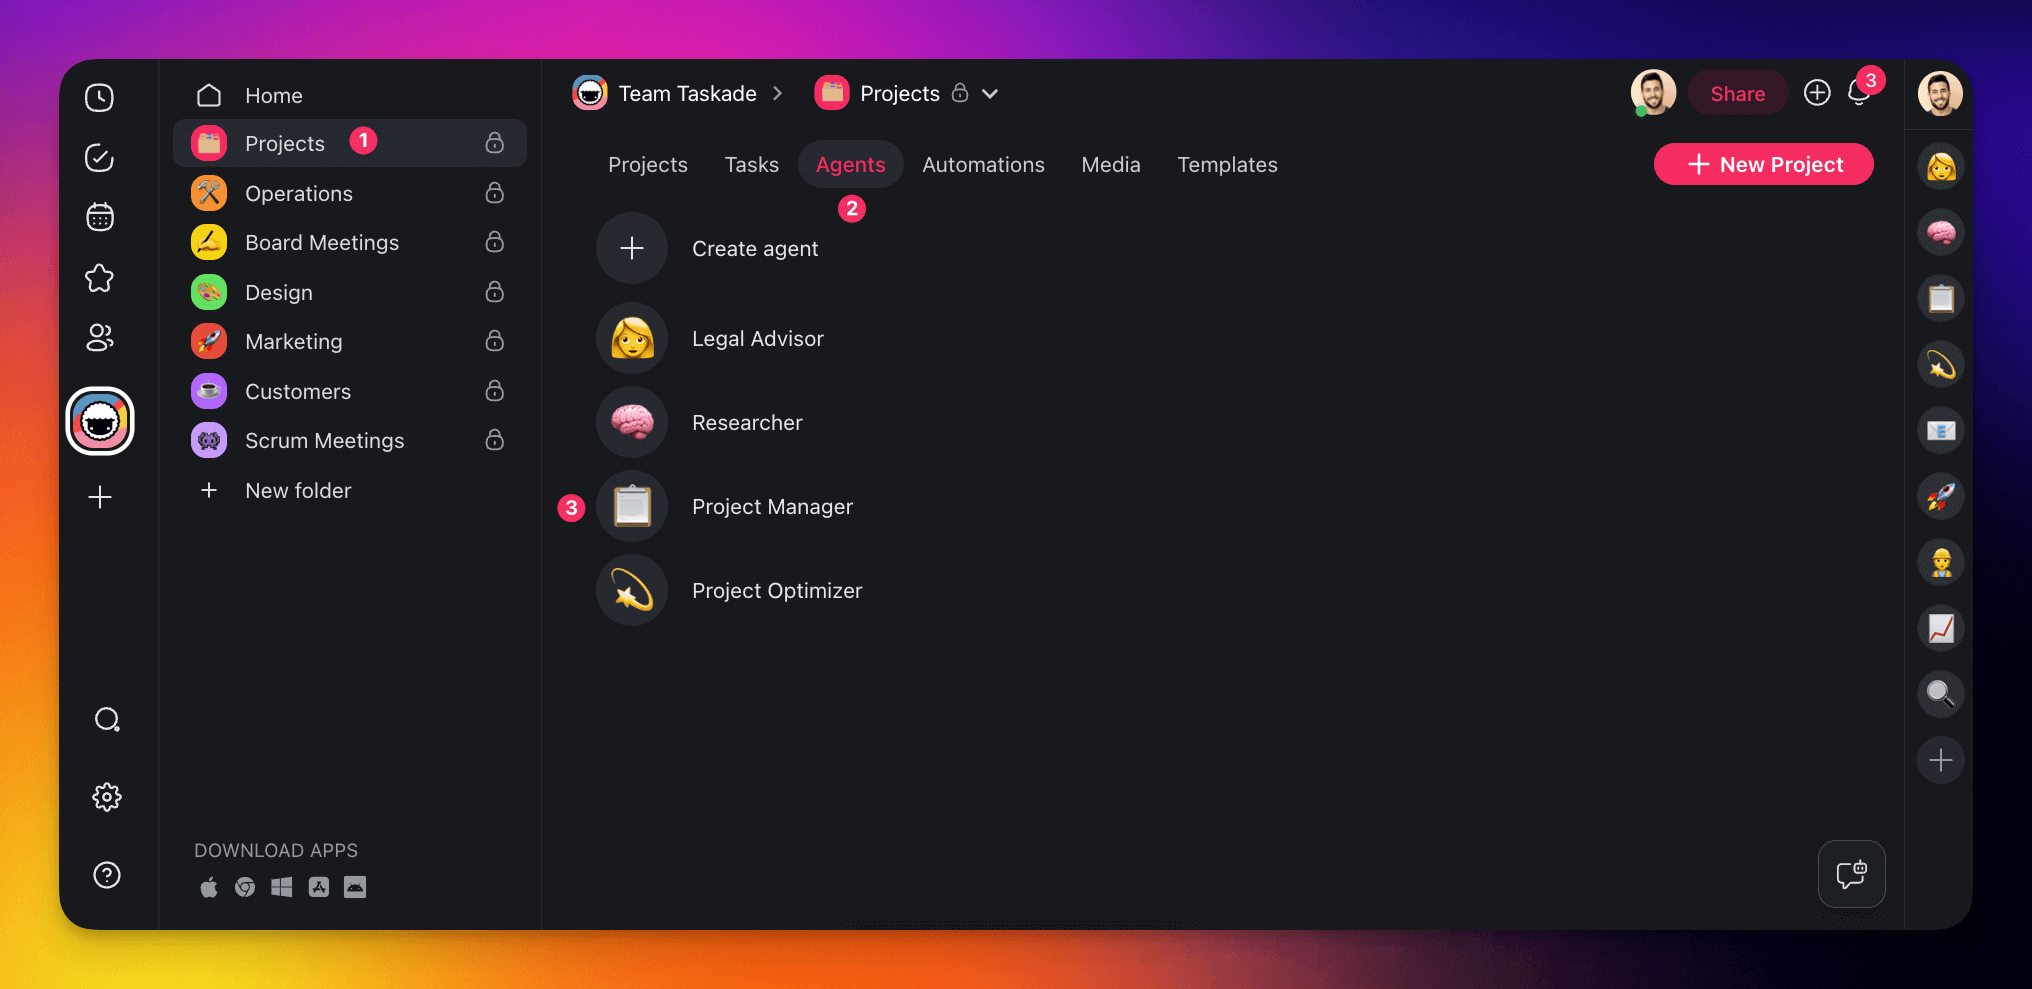Click the notifications bell icon

(1858, 94)
